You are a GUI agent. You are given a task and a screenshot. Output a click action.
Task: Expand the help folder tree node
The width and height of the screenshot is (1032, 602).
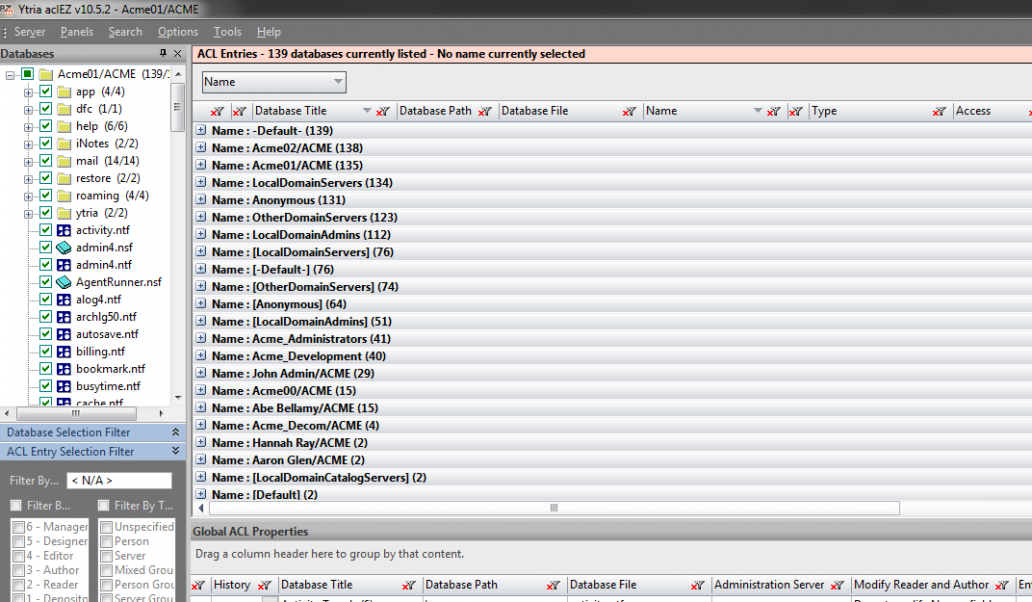[x=28, y=127]
